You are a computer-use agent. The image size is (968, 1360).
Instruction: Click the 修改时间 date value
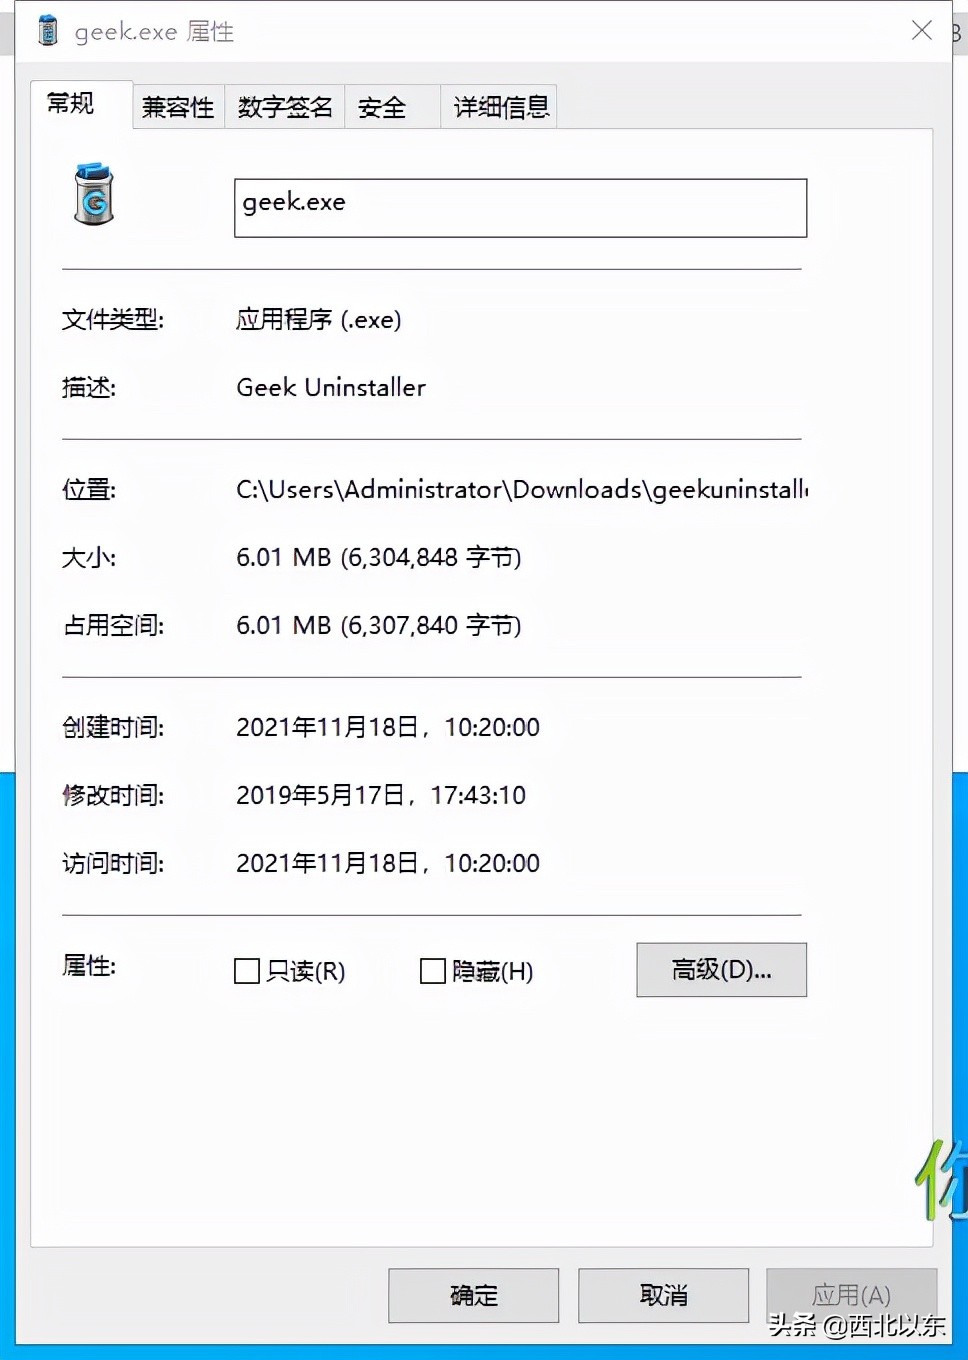click(381, 795)
